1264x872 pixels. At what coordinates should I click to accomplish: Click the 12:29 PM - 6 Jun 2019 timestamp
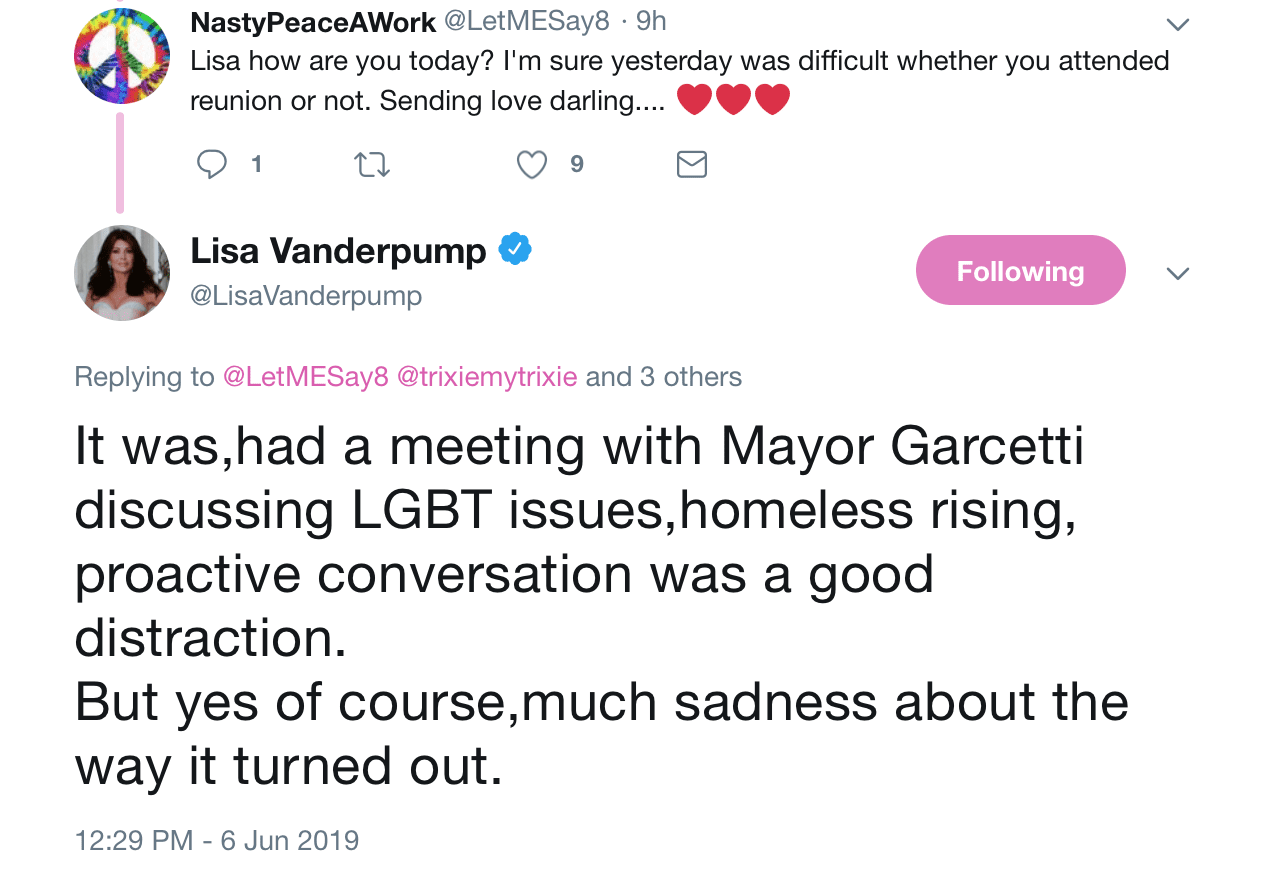217,840
